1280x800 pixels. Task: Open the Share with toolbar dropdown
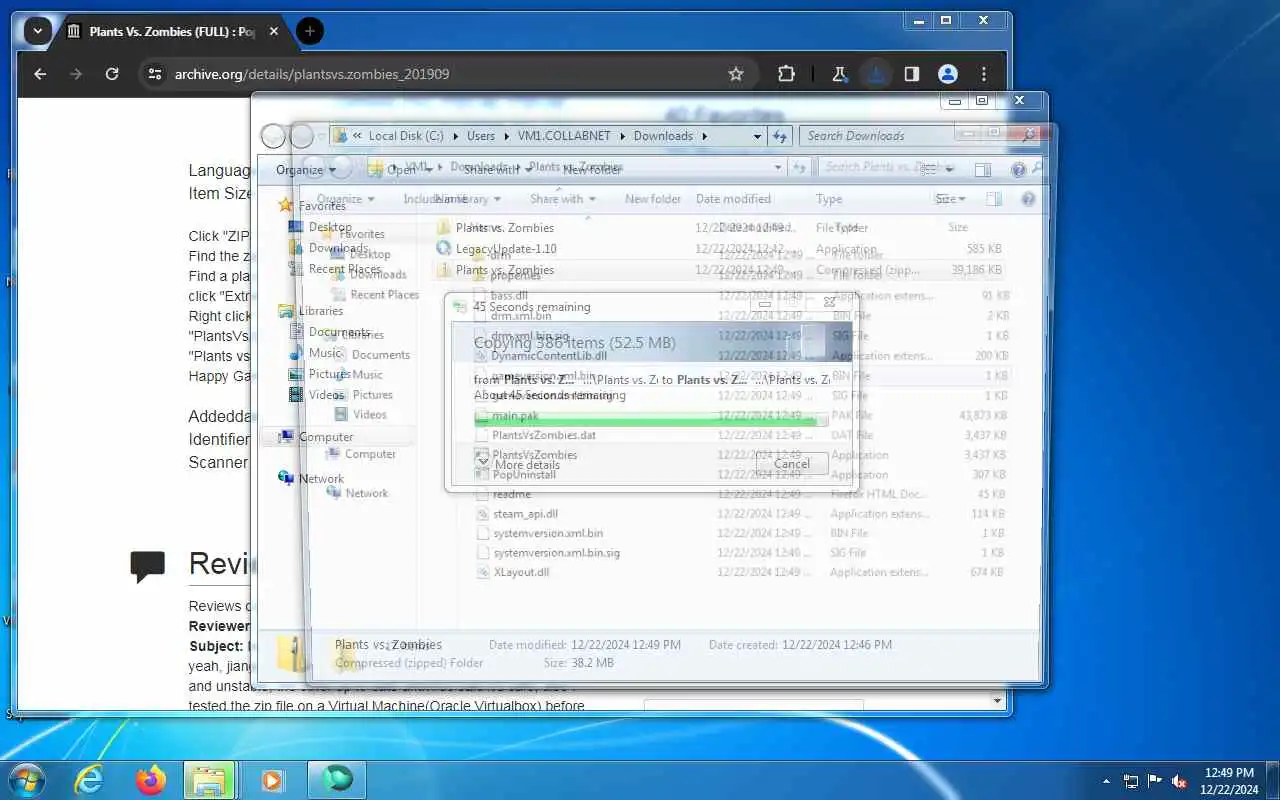(x=562, y=199)
